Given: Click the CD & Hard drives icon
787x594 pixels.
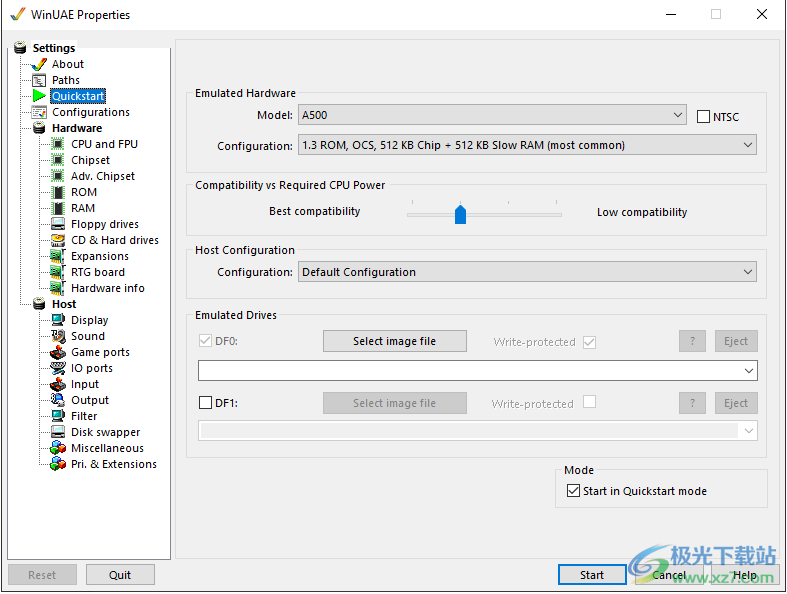Looking at the screenshot, I should point(58,240).
